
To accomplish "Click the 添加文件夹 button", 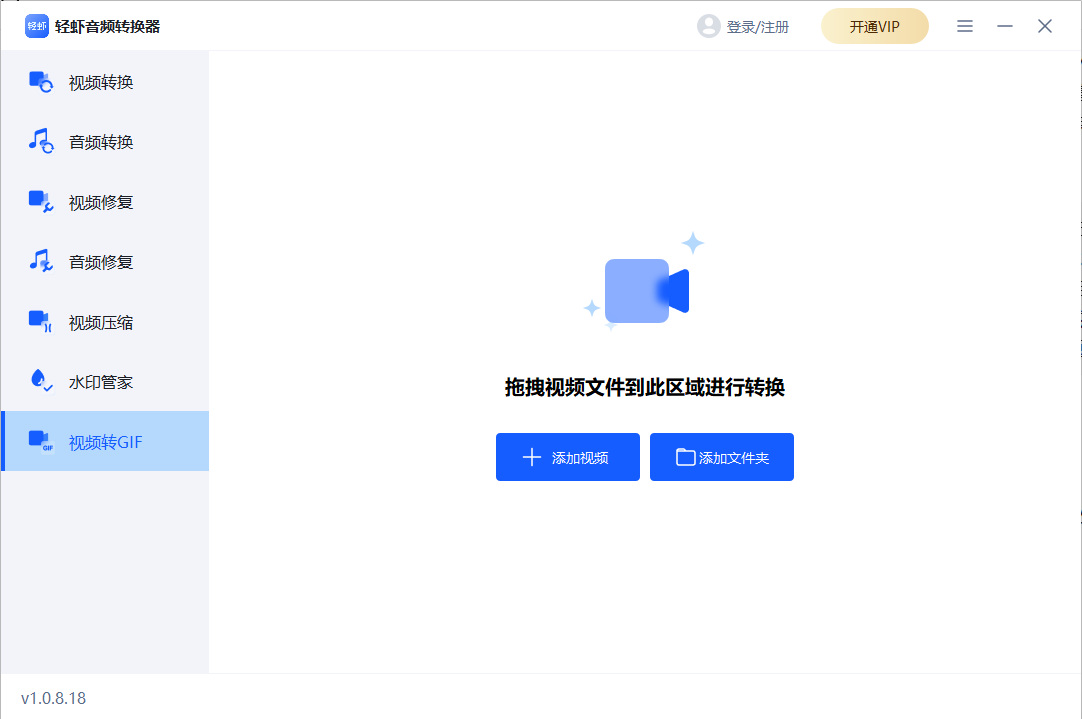I will coord(721,457).
